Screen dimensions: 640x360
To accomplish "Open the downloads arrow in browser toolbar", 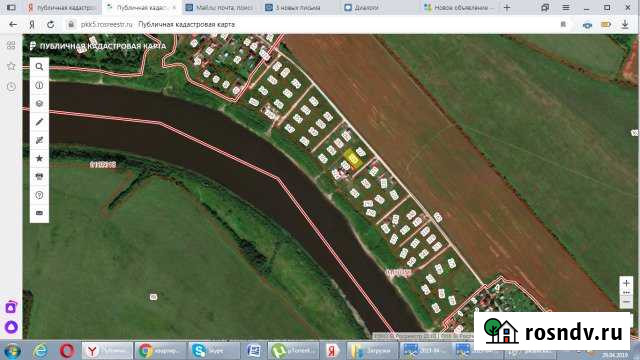I will pyautogui.click(x=625, y=24).
